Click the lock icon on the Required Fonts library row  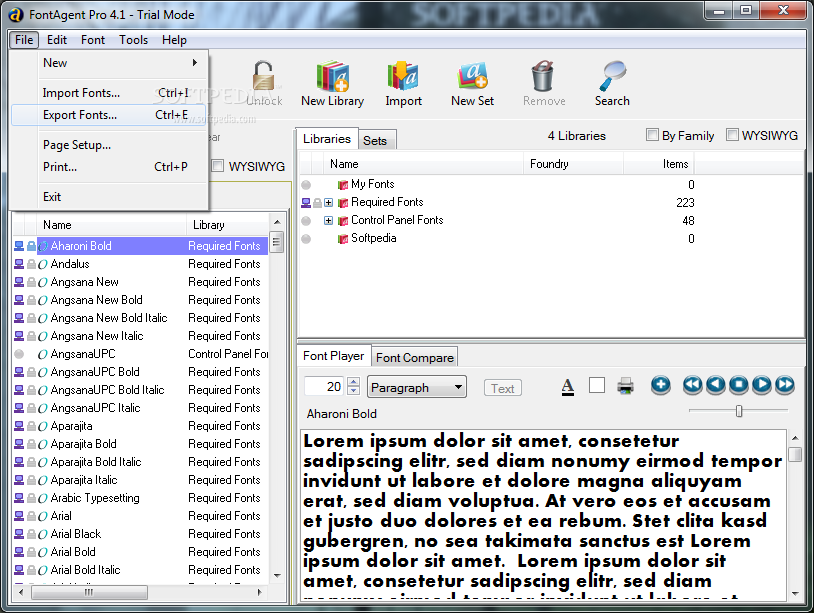(317, 203)
